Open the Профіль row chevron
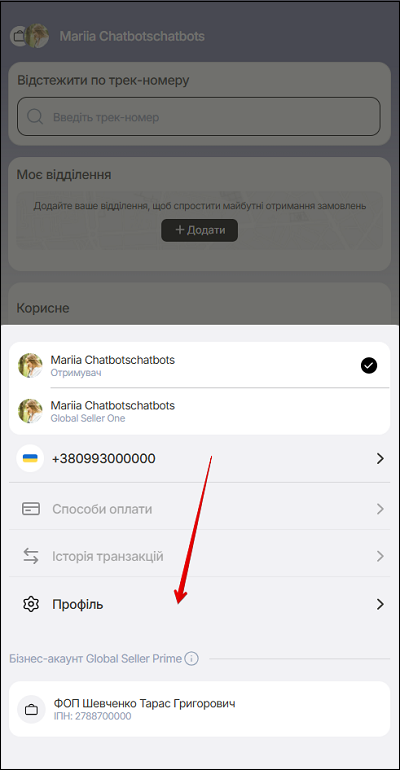 (x=380, y=604)
